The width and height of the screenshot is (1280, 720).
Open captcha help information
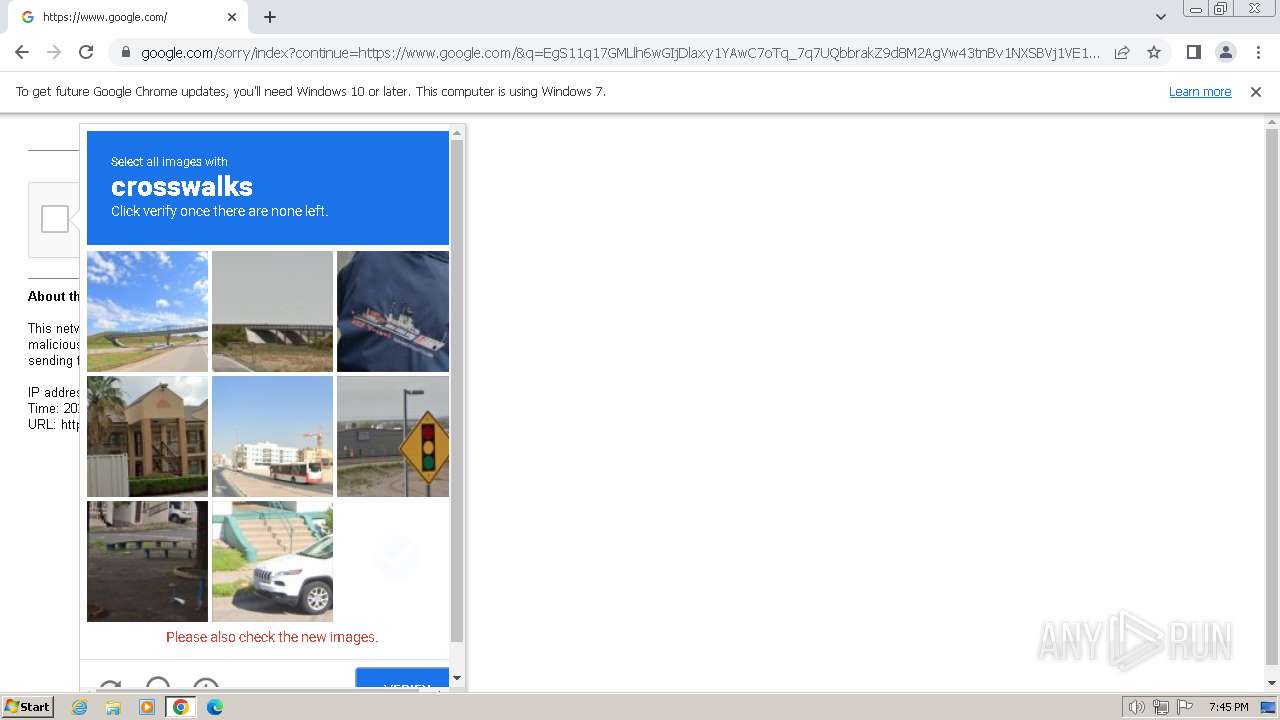206,684
